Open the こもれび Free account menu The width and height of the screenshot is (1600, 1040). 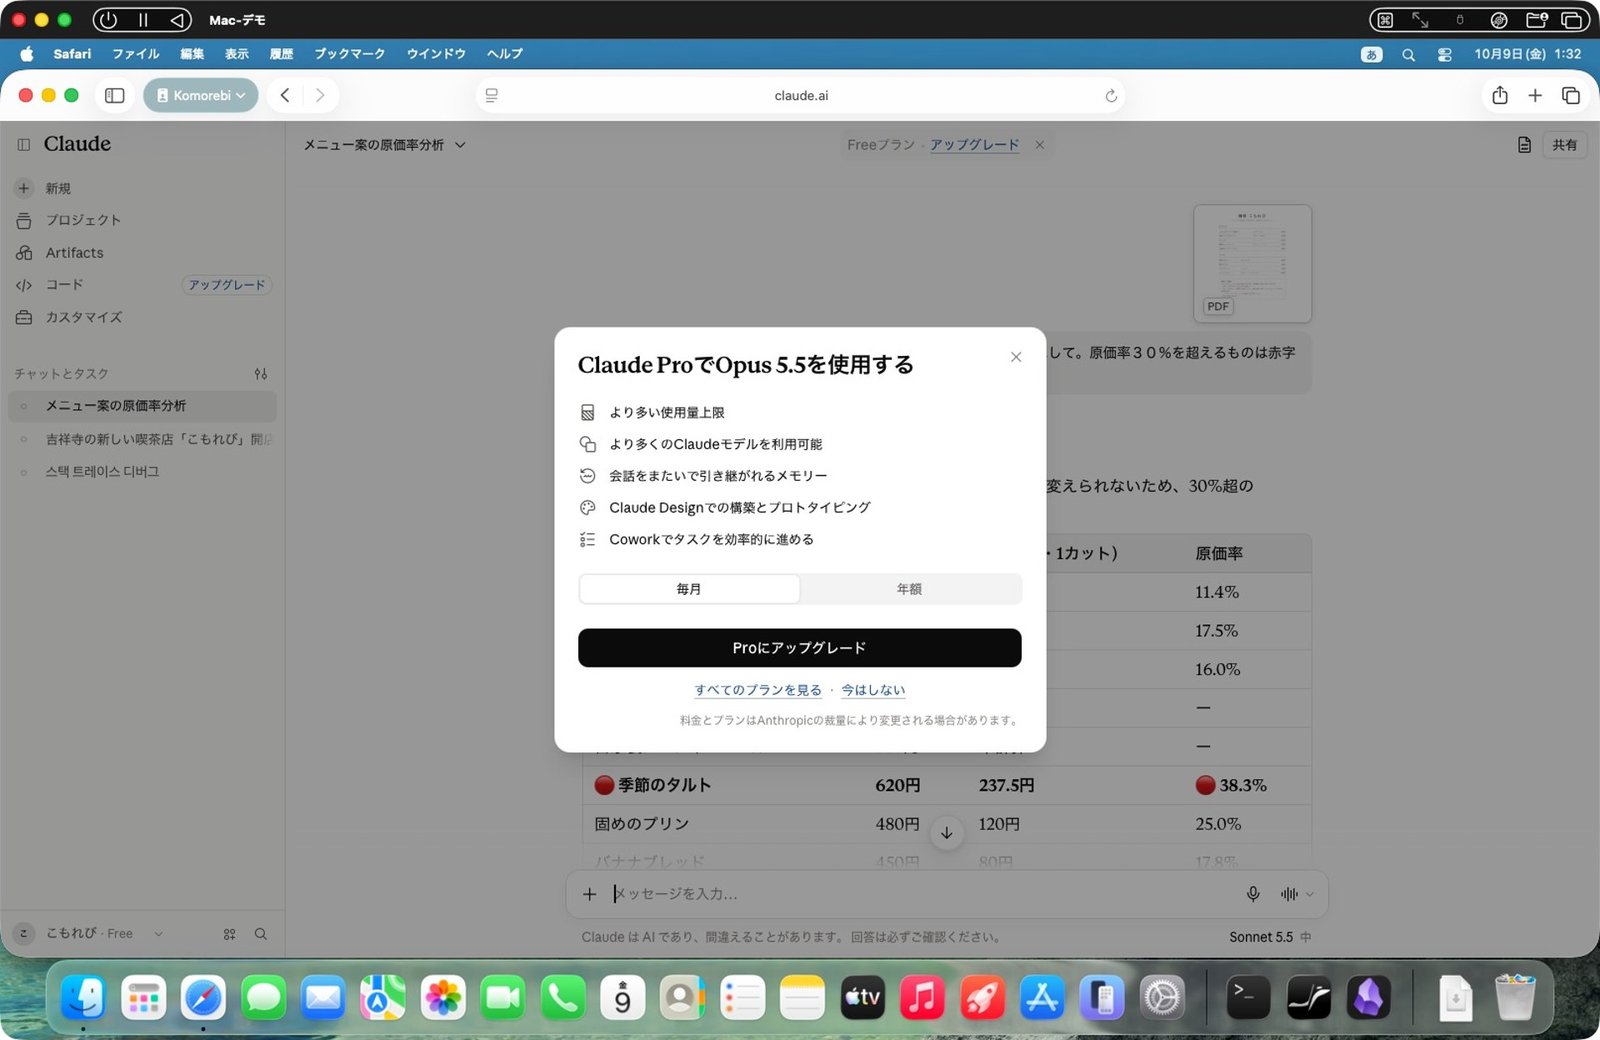[x=90, y=933]
